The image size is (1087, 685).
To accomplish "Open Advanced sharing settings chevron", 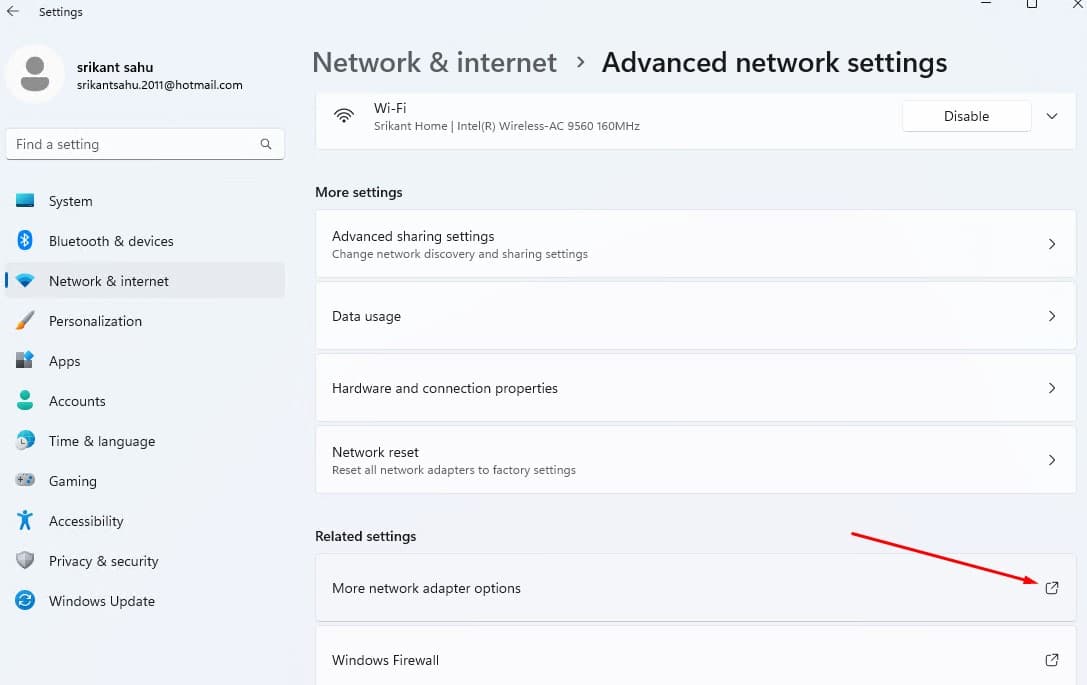I will pyautogui.click(x=1052, y=244).
